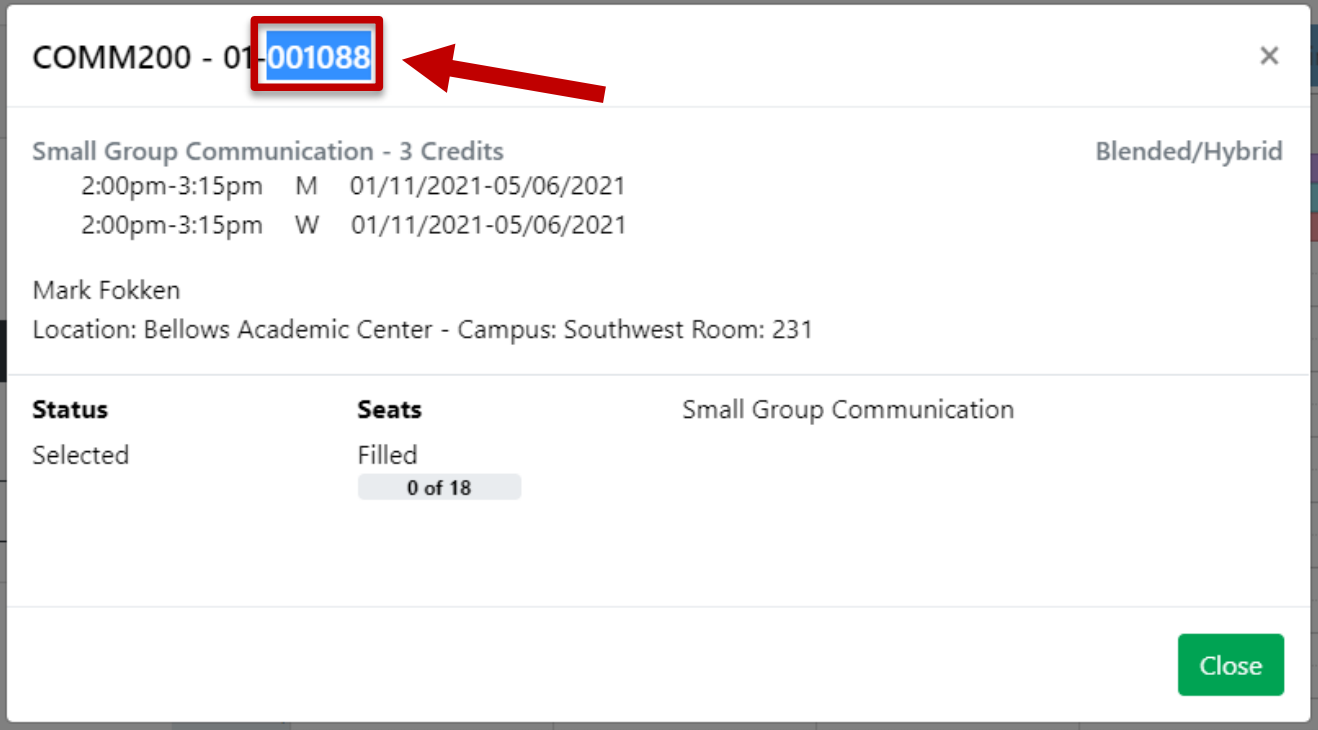Click instructor name Mark Fokken

107,291
